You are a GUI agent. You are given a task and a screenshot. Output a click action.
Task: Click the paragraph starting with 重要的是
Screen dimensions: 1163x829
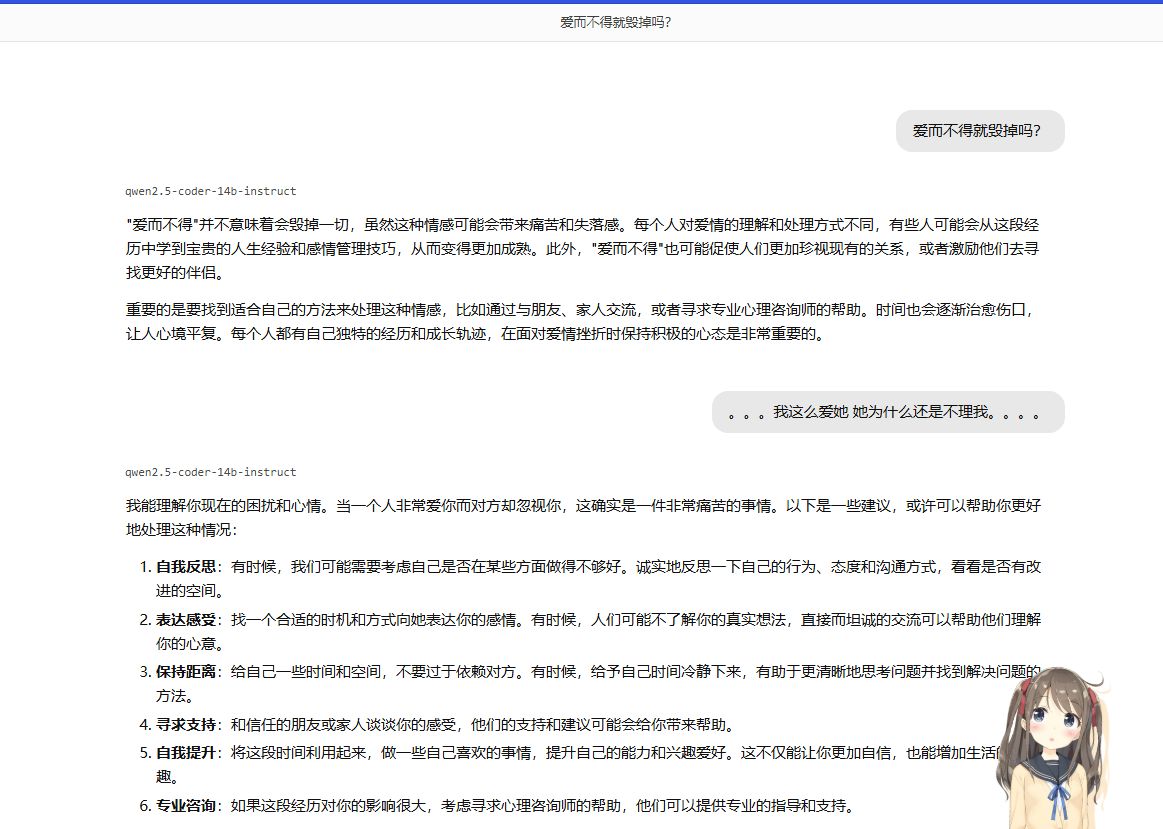(582, 321)
